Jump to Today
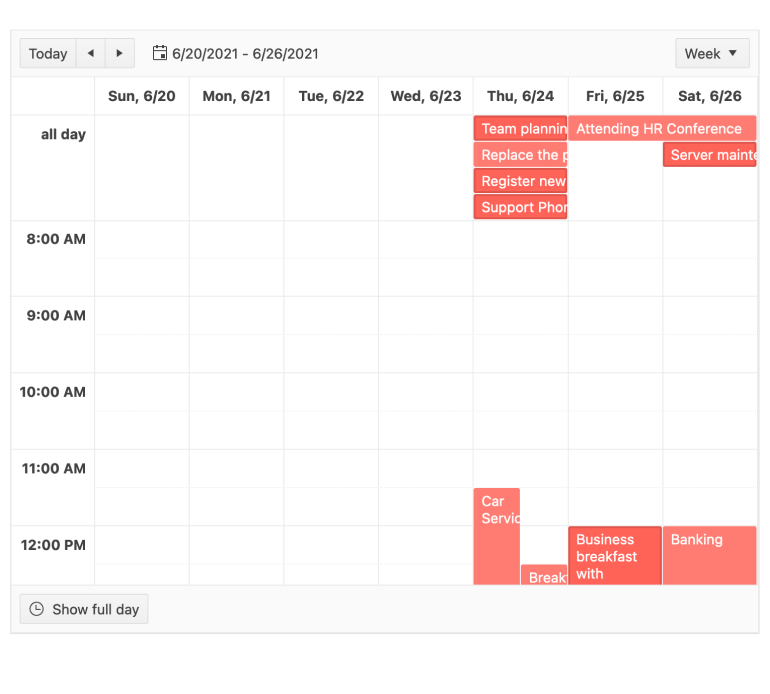The image size is (770, 694). pyautogui.click(x=48, y=54)
